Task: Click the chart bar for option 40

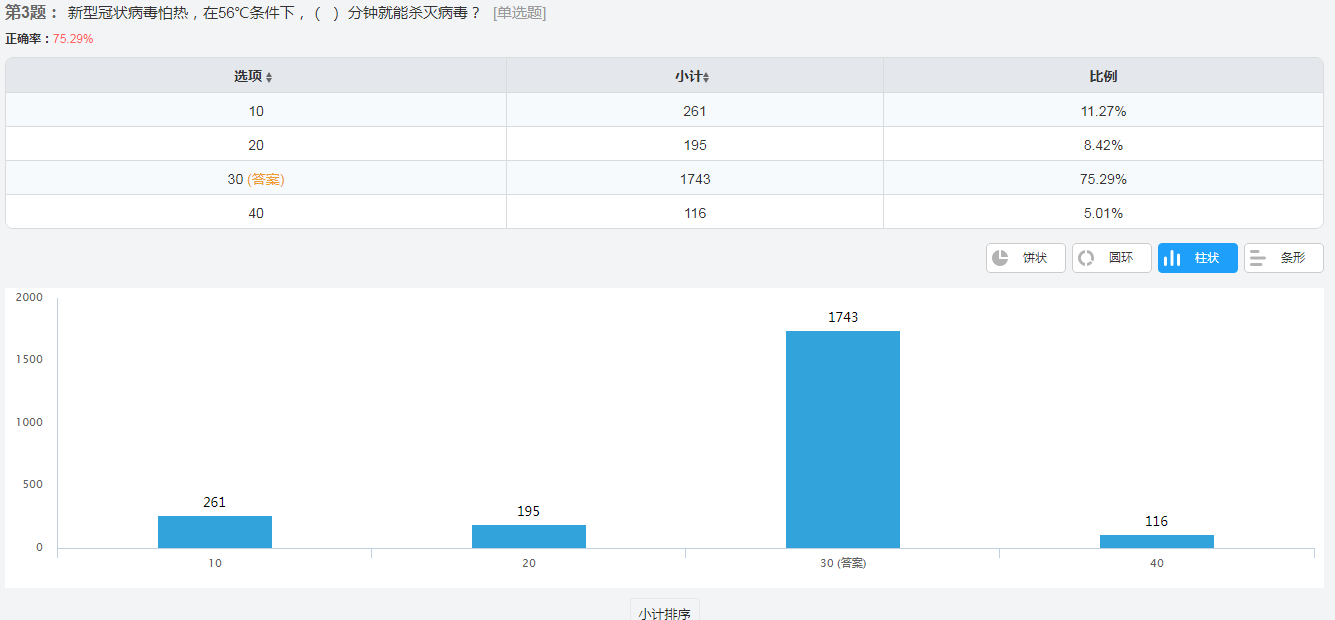Action: pyautogui.click(x=1156, y=541)
